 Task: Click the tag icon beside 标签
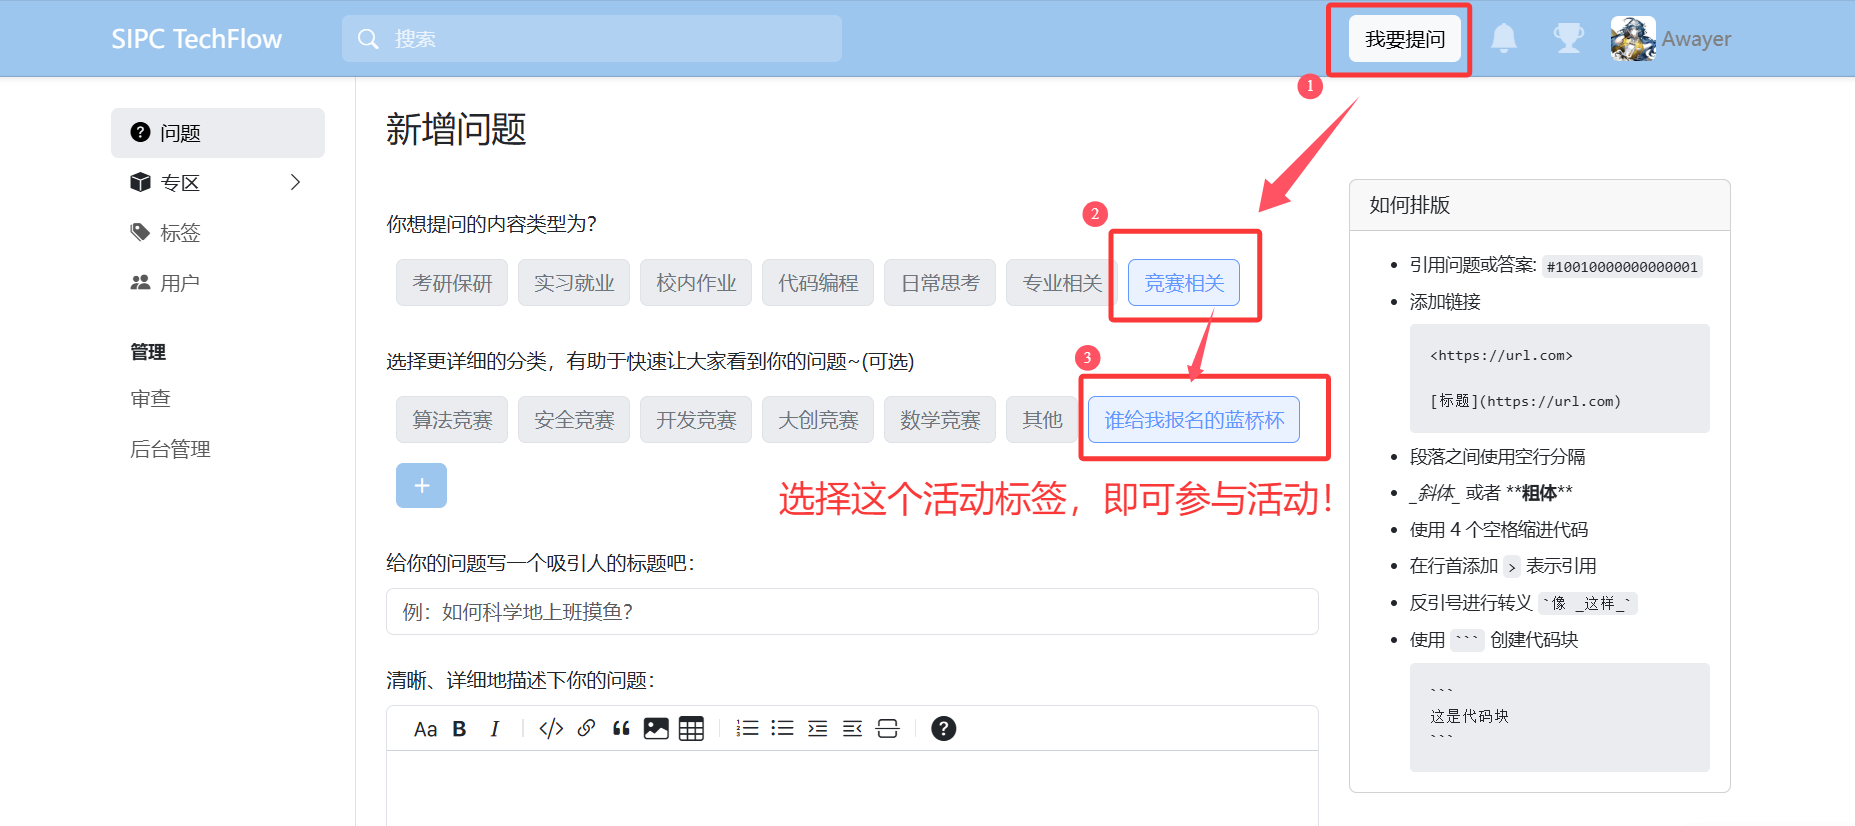[140, 232]
